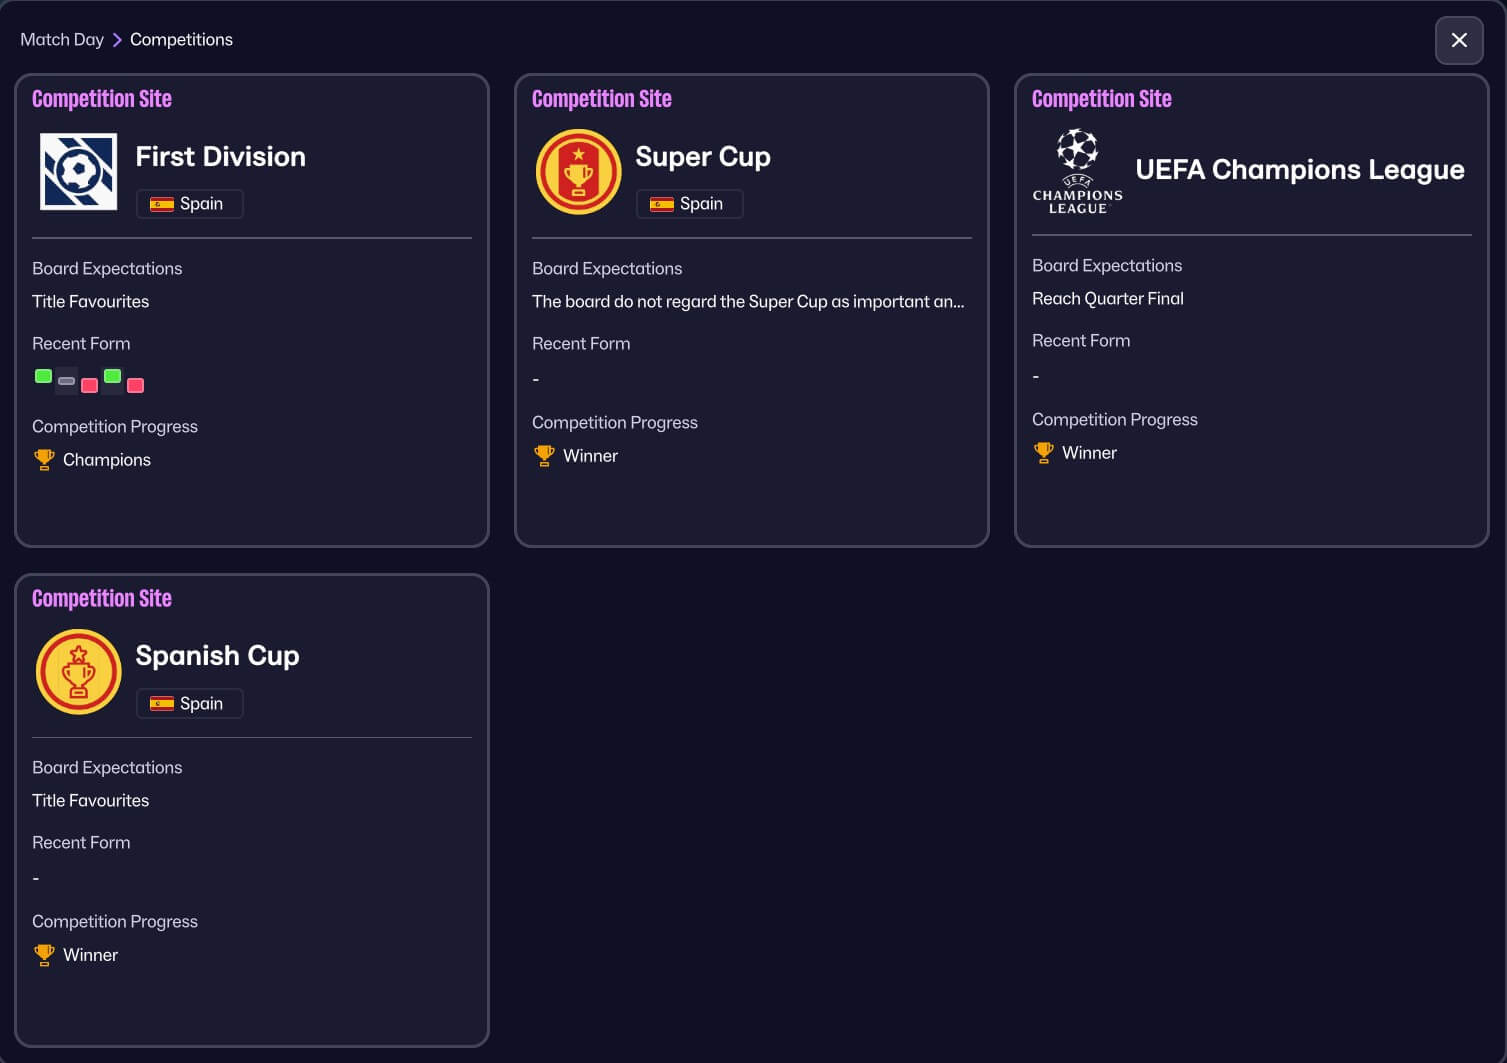
Task: Click the First Division league logo
Action: tap(78, 172)
